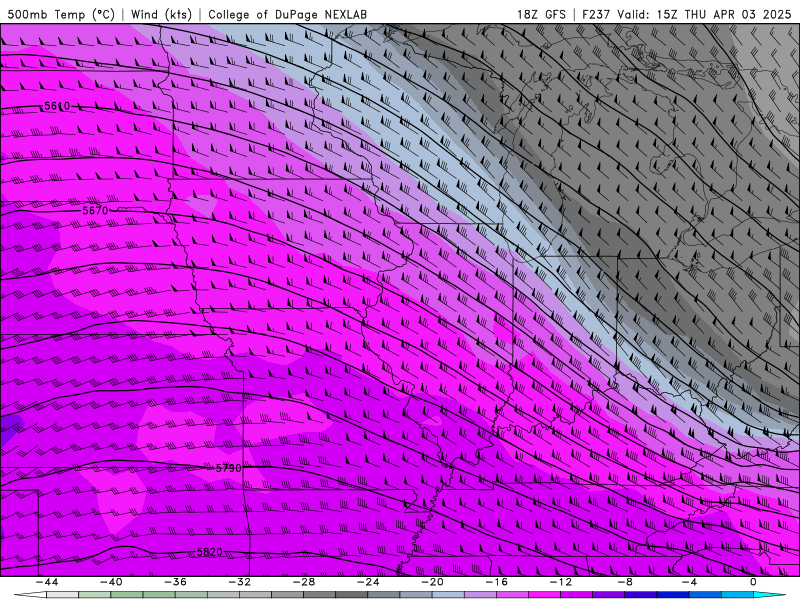Select the -36 colorbar tick label
The height and width of the screenshot is (600, 800).
tap(176, 582)
